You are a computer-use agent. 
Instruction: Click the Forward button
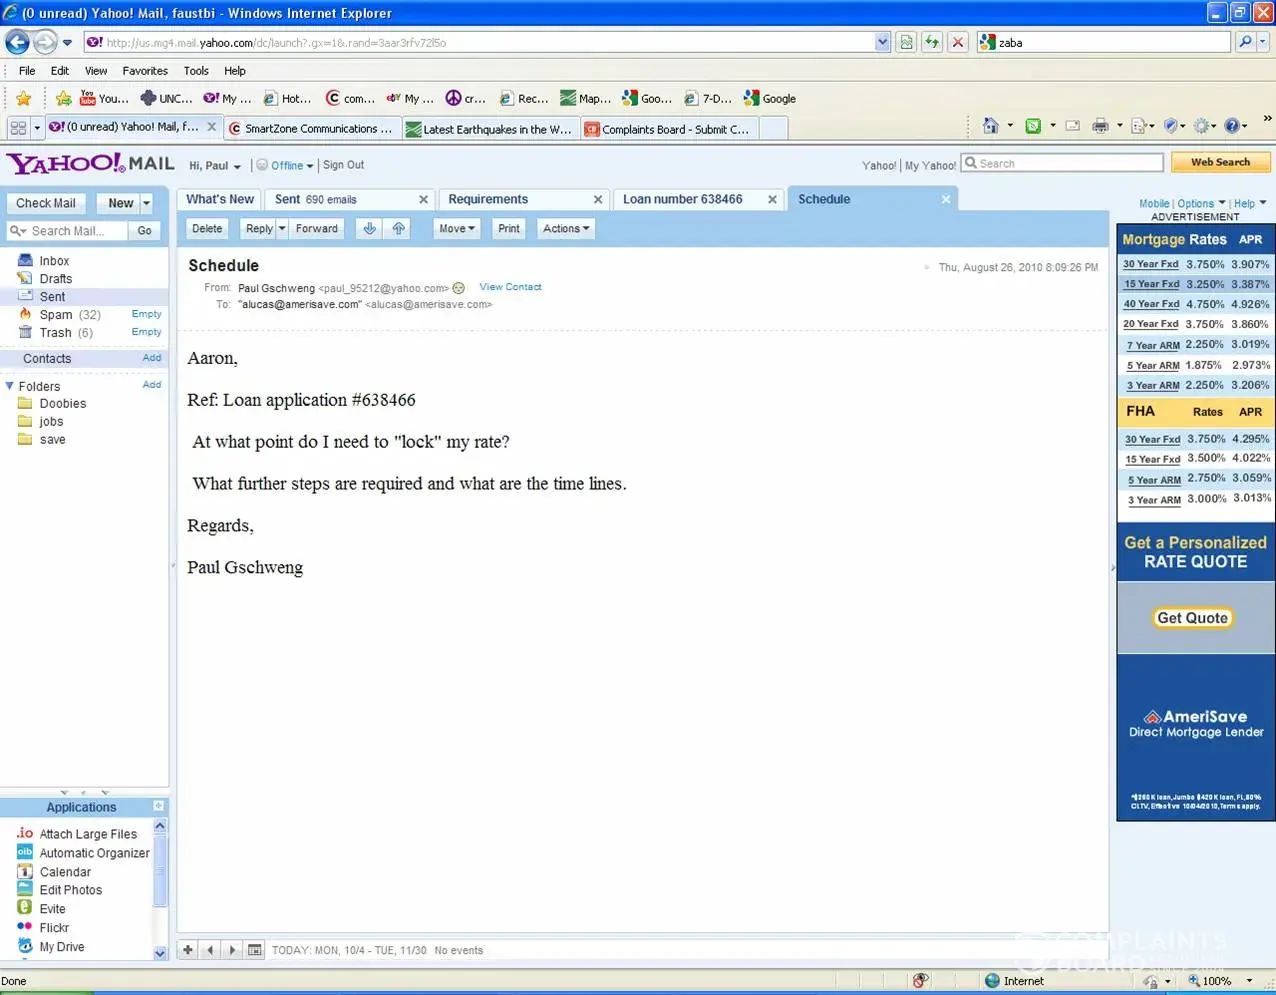317,229
